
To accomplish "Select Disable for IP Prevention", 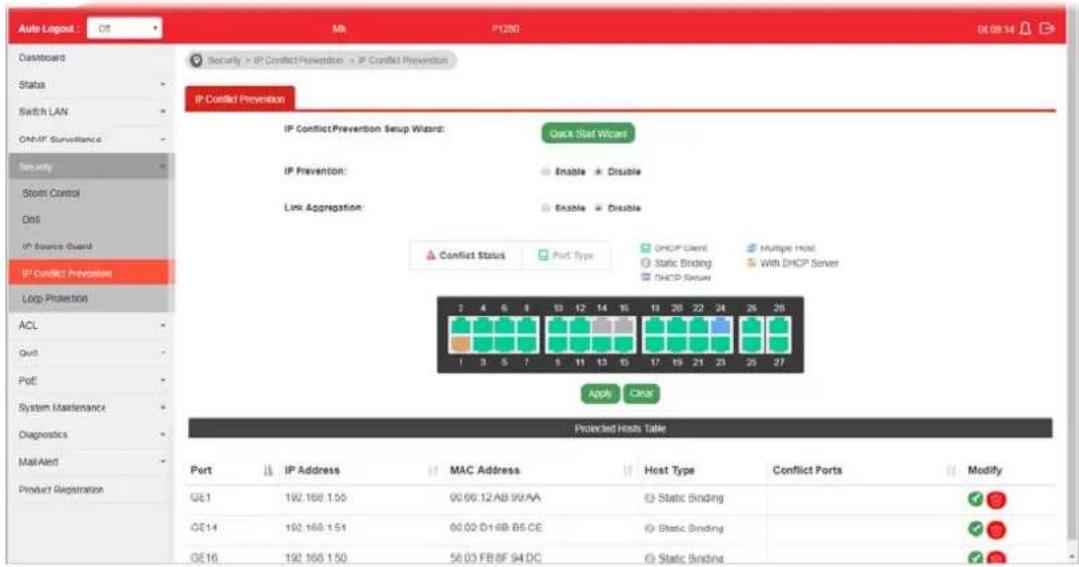I will [599, 171].
